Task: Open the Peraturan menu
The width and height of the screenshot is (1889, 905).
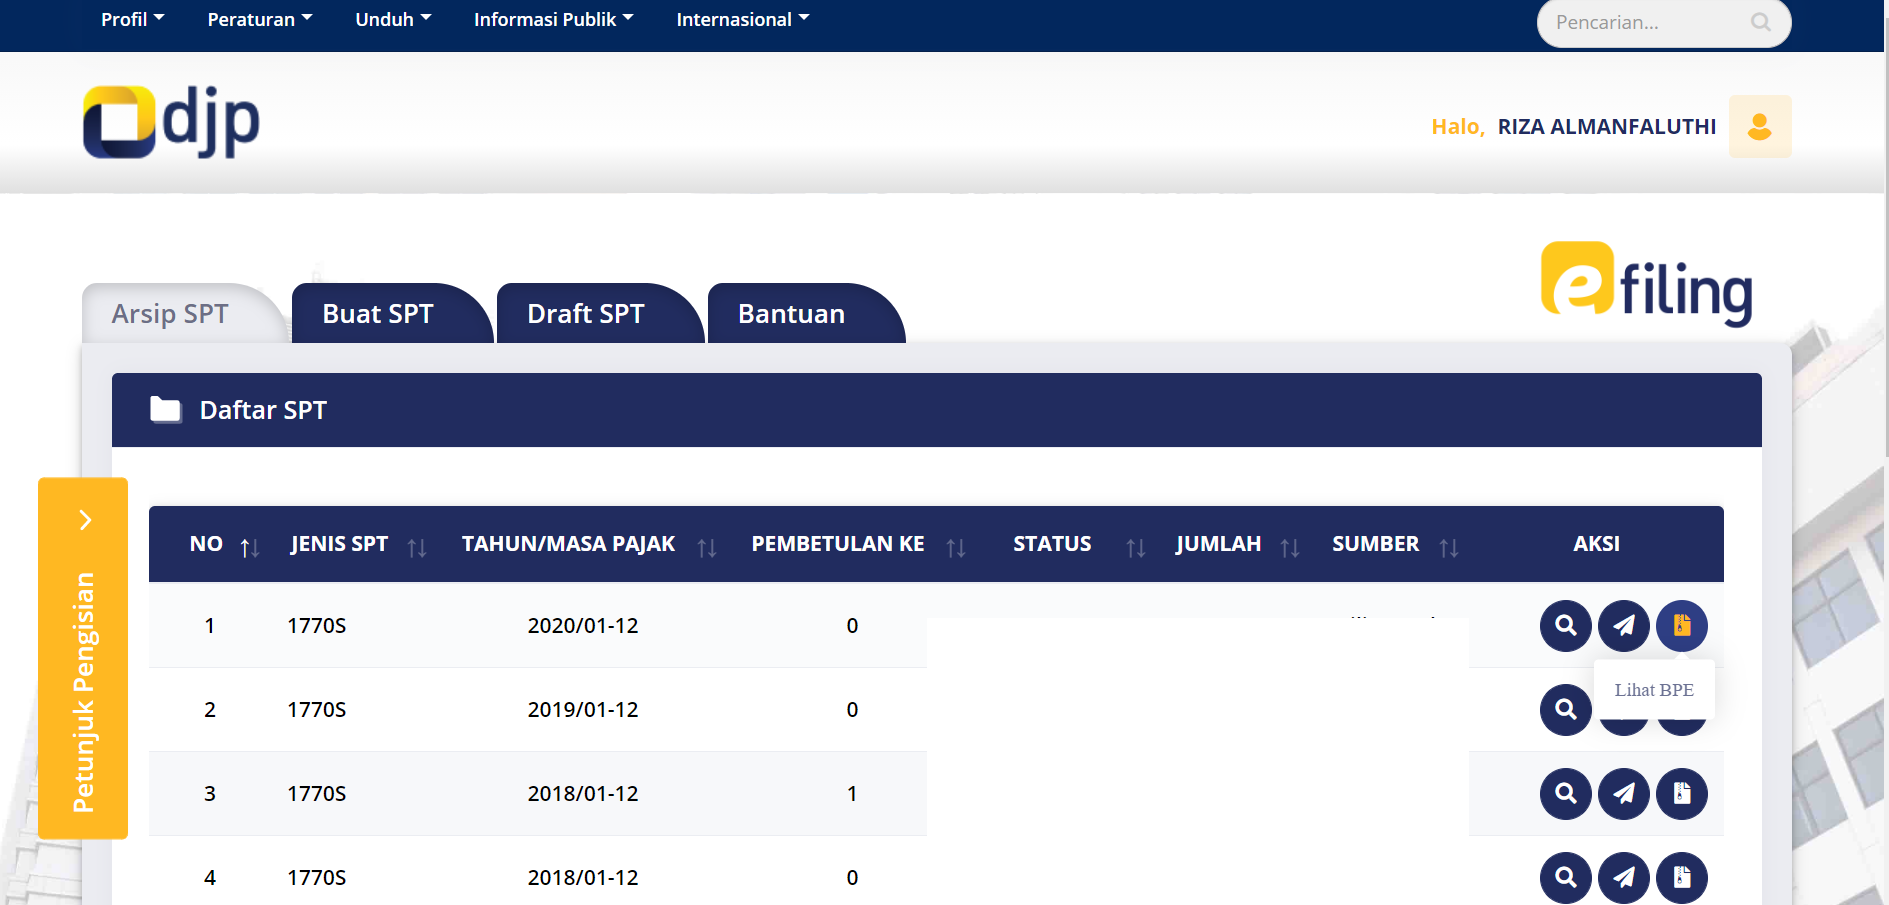Action: pos(259,19)
